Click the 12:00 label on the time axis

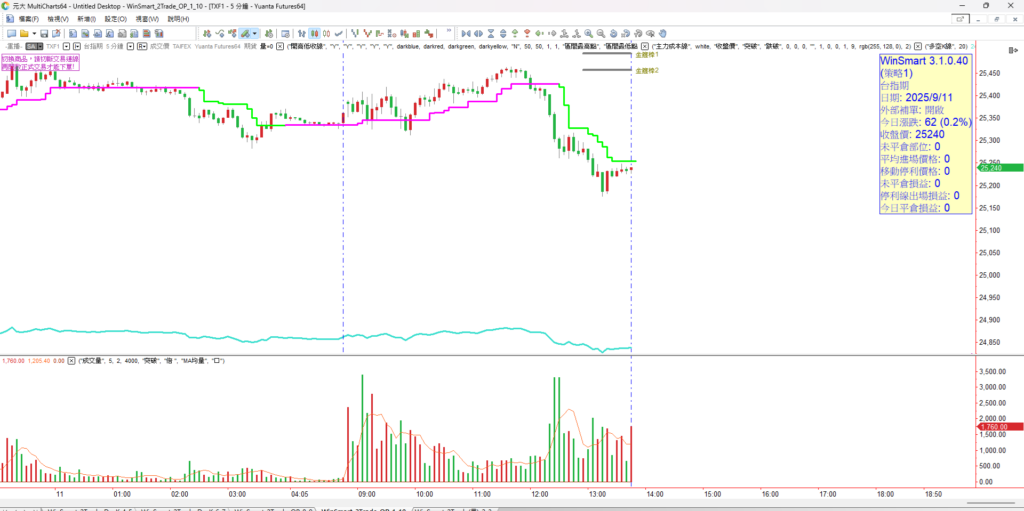click(x=540, y=494)
